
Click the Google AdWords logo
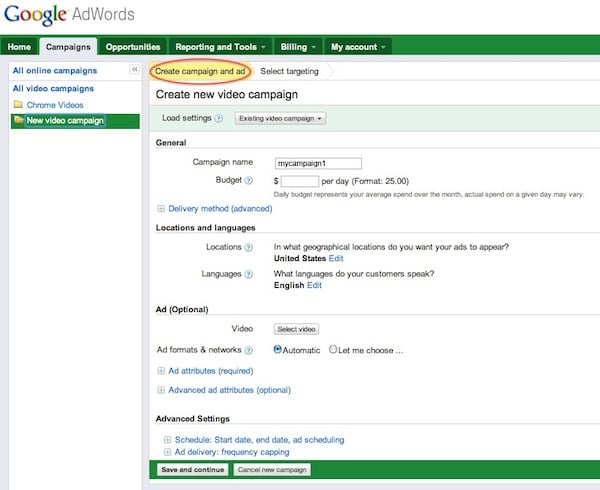[x=69, y=15]
